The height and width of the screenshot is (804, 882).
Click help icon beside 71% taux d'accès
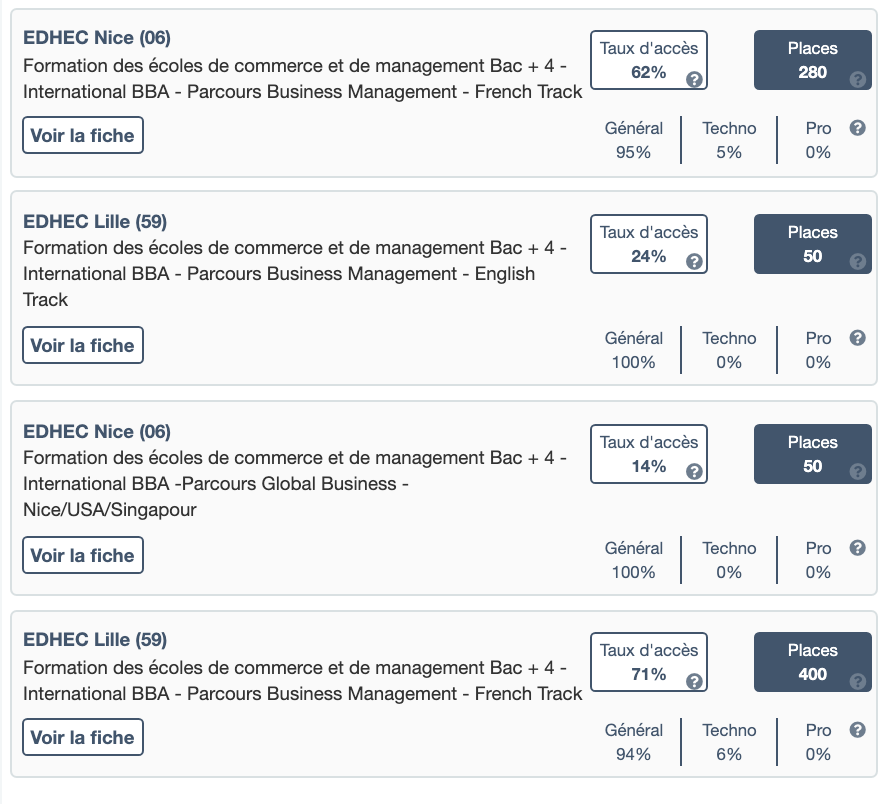694,681
